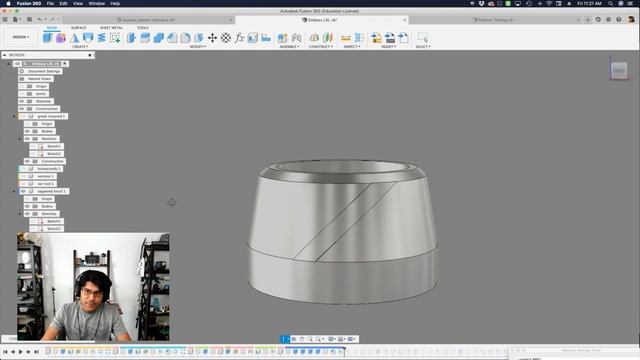
Task: Toggle visibility of honeycomb:1 component
Action: tap(23, 169)
